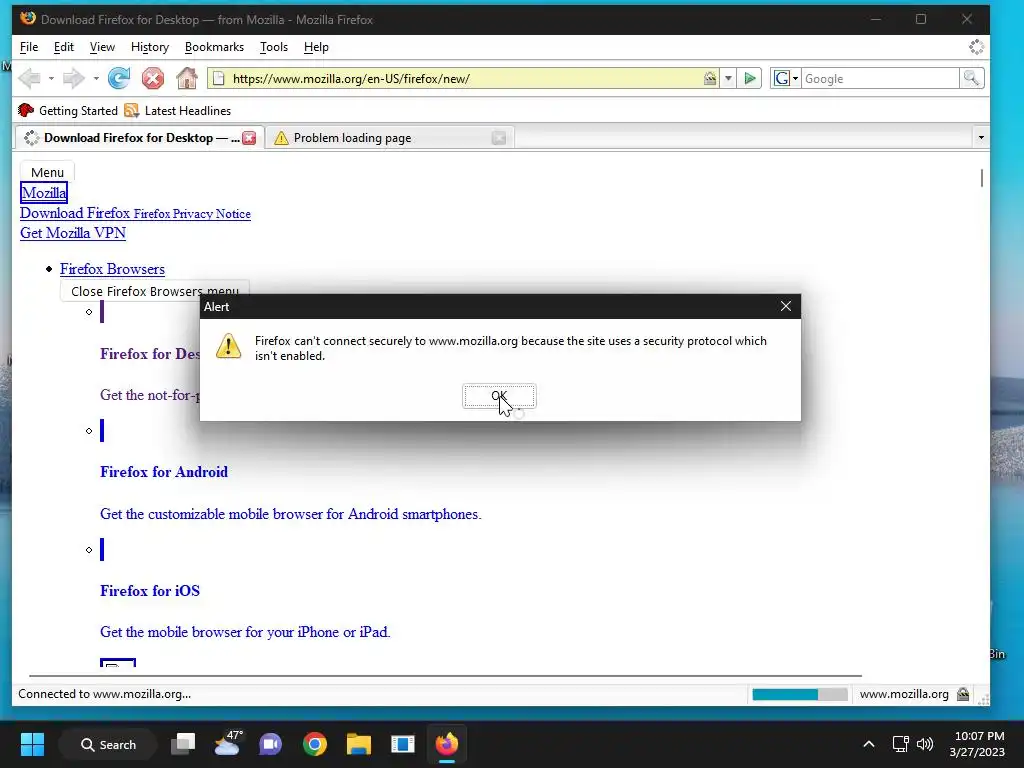Close the Problem loading page tab

pyautogui.click(x=499, y=138)
